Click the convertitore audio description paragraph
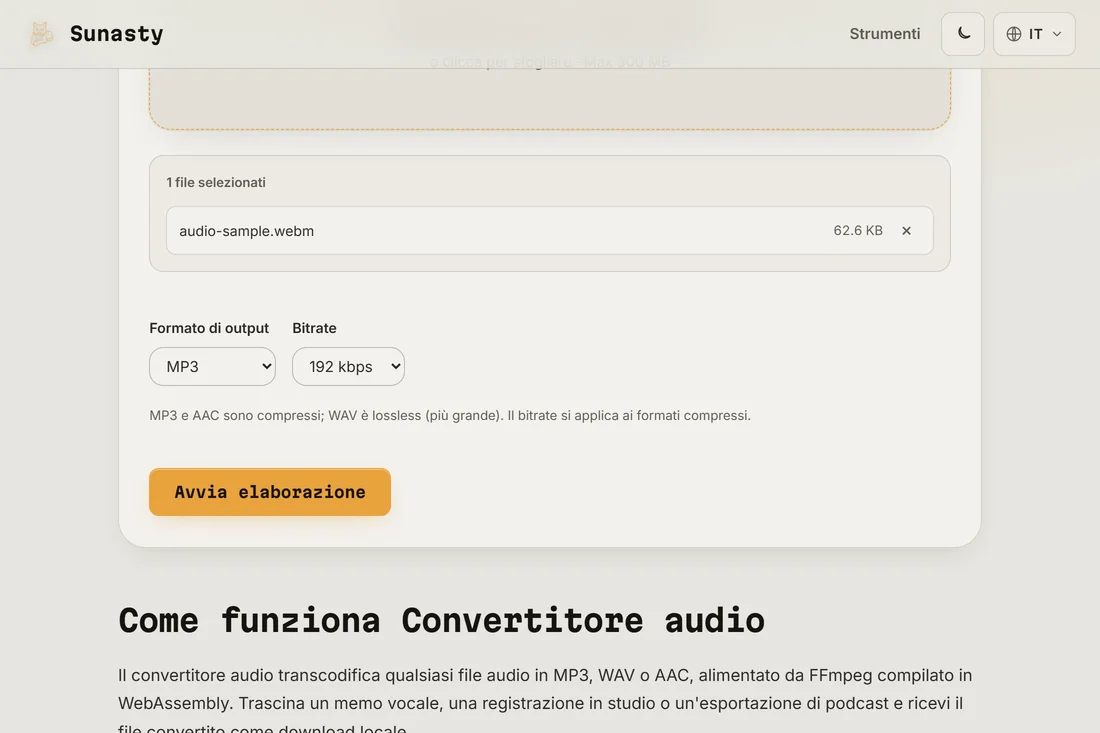Image resolution: width=1100 pixels, height=733 pixels. pos(544,701)
